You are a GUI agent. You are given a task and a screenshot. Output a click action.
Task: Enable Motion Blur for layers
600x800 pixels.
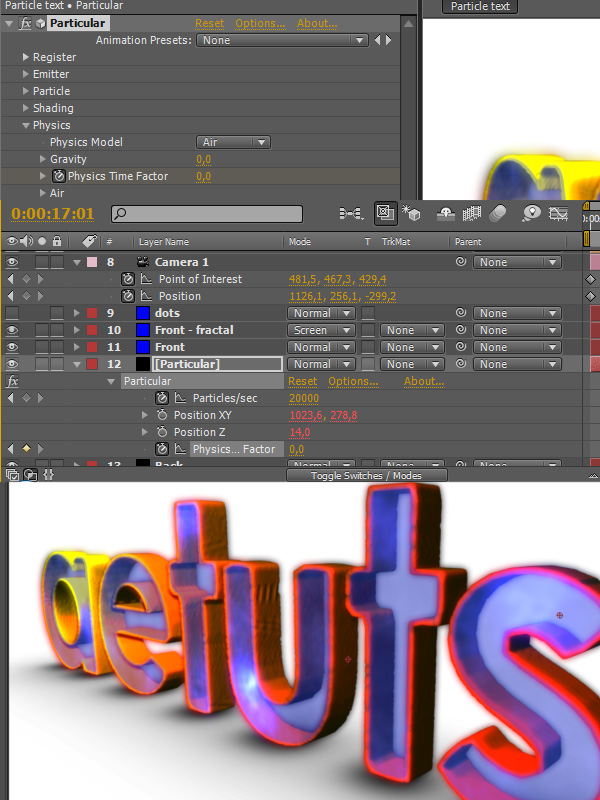click(498, 213)
